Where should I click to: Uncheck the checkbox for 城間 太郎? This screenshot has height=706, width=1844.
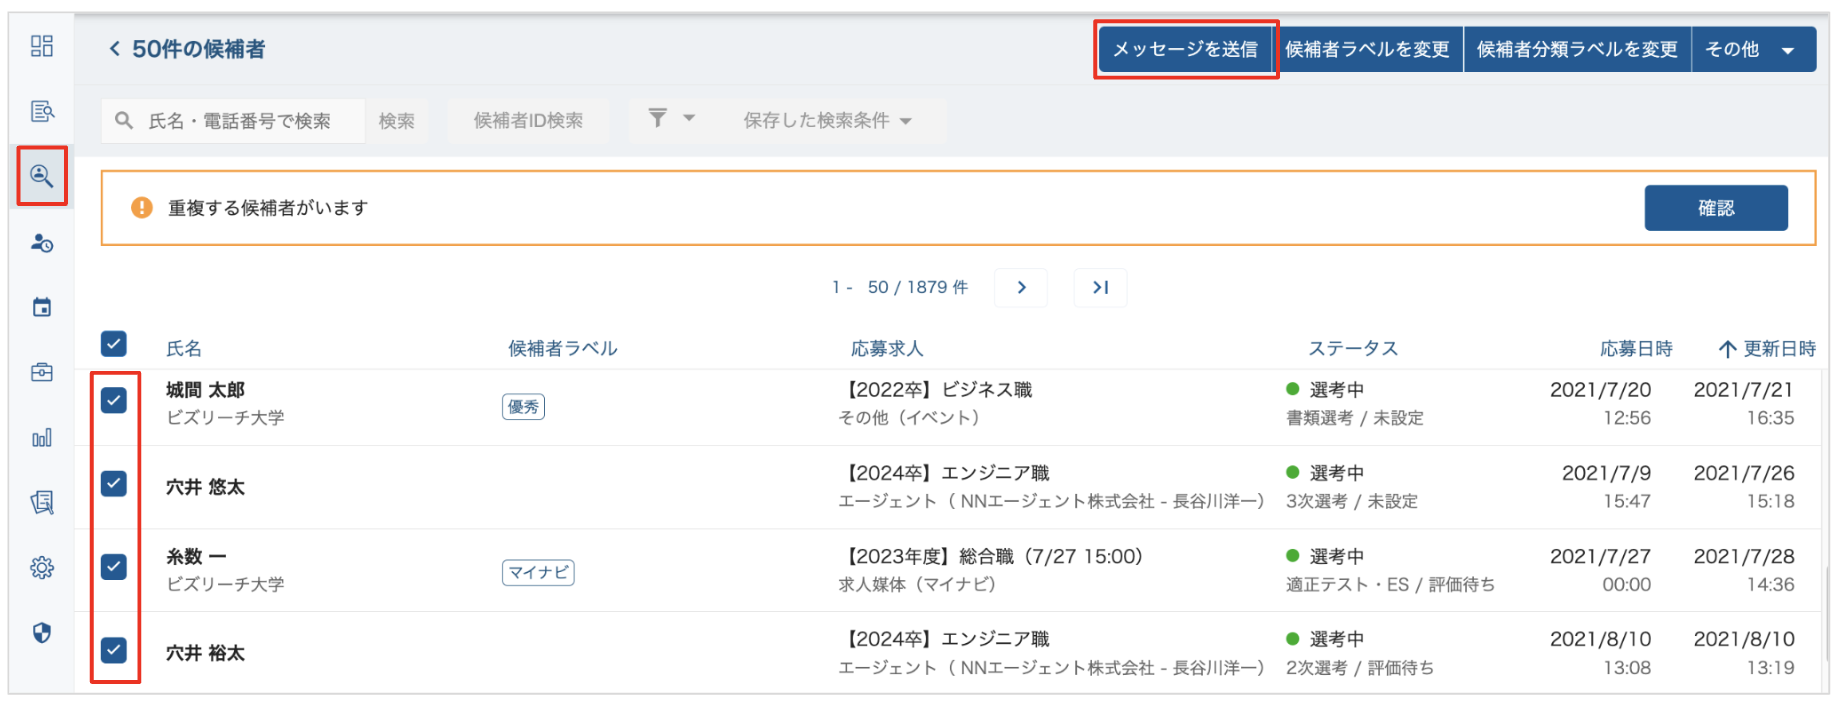114,401
